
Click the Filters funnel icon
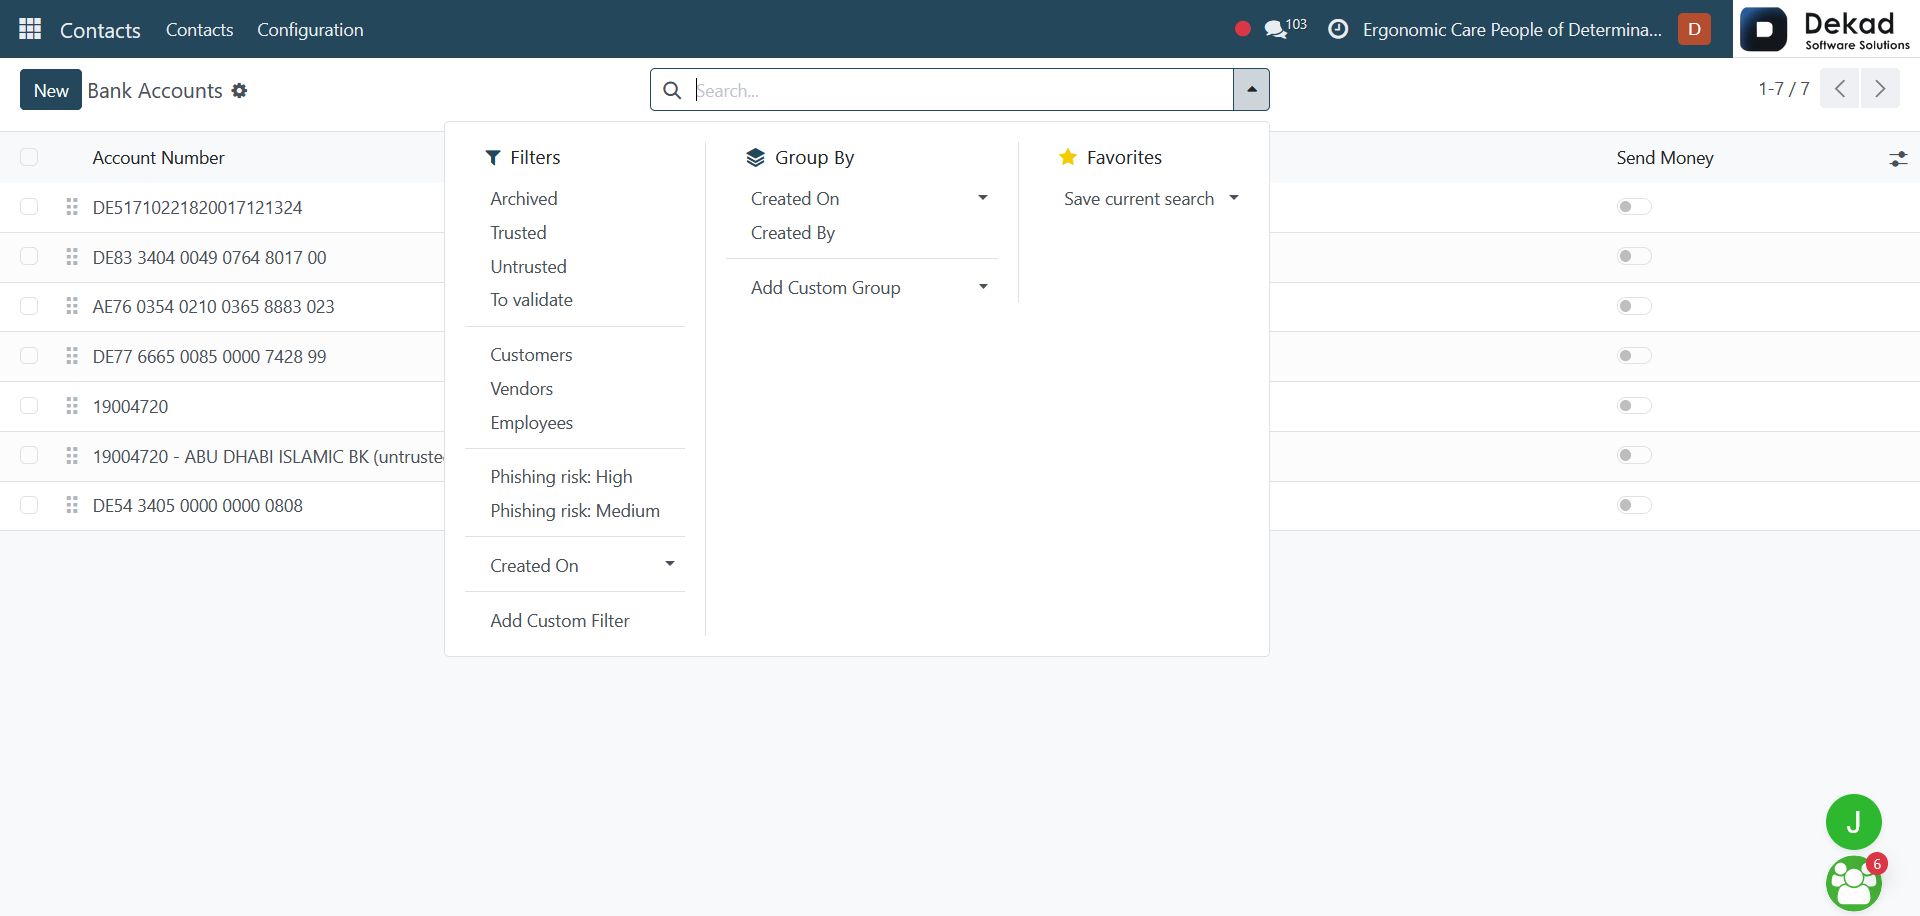(x=493, y=158)
